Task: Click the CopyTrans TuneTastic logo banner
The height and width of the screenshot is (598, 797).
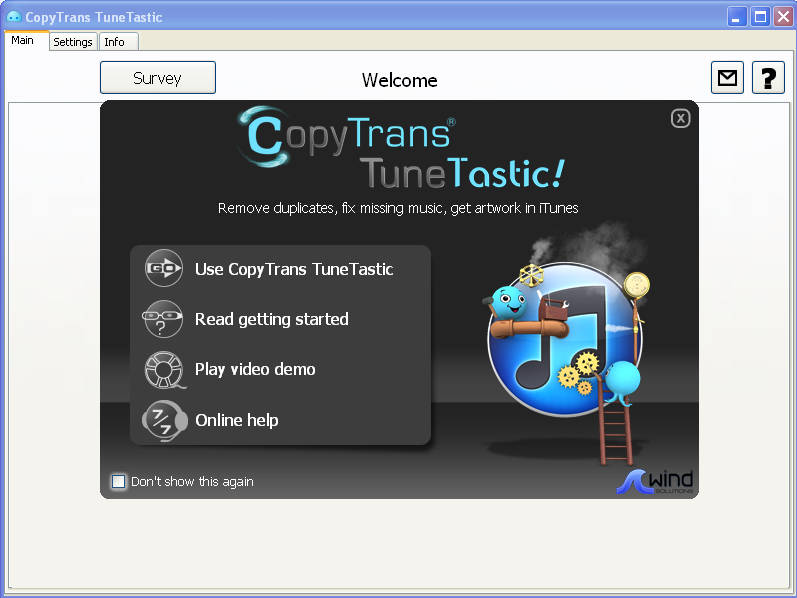Action: point(402,147)
